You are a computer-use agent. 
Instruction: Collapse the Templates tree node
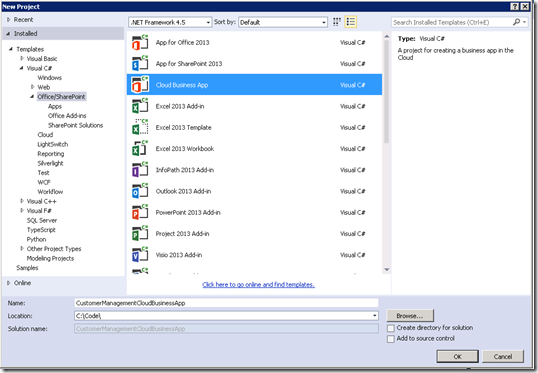point(11,49)
